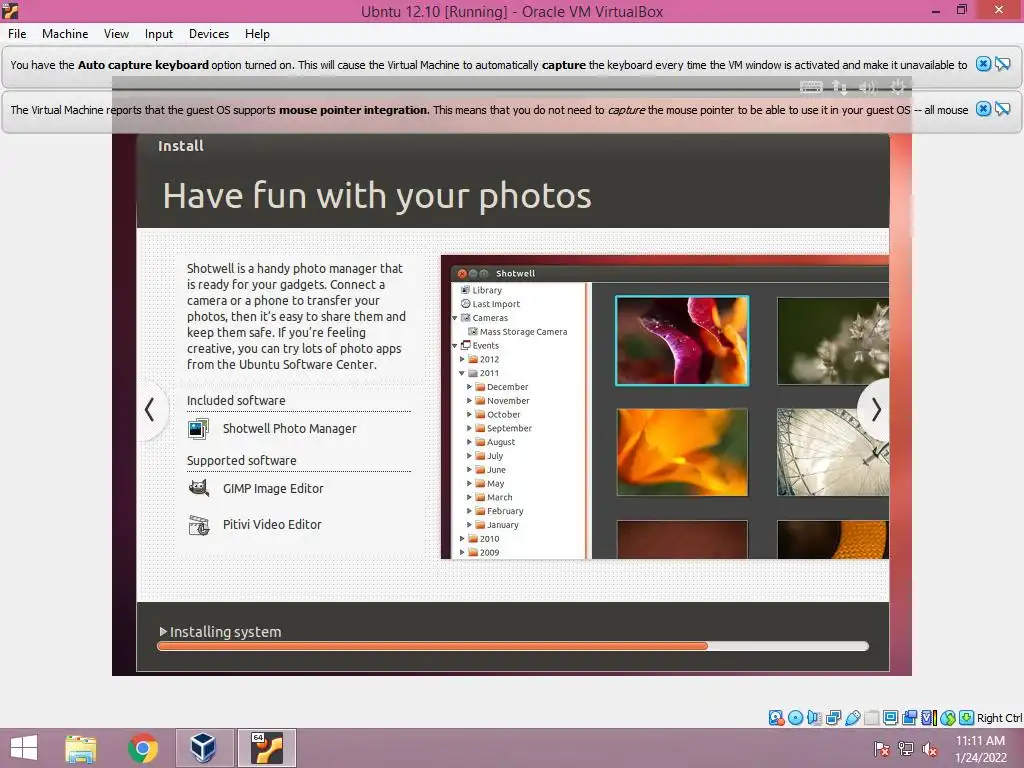Collapse the Cameras tree node
Screen dimensions: 1024x768
click(455, 318)
